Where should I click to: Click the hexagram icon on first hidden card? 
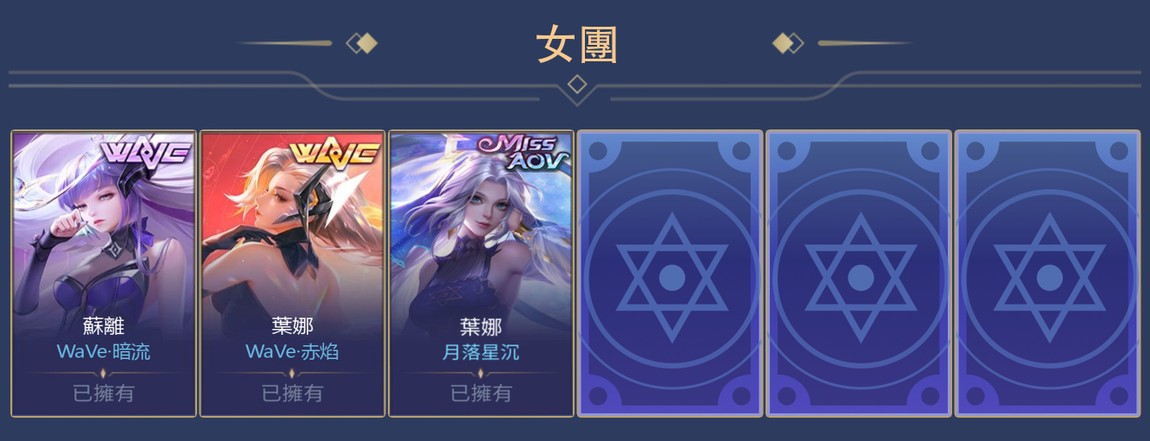click(x=671, y=277)
